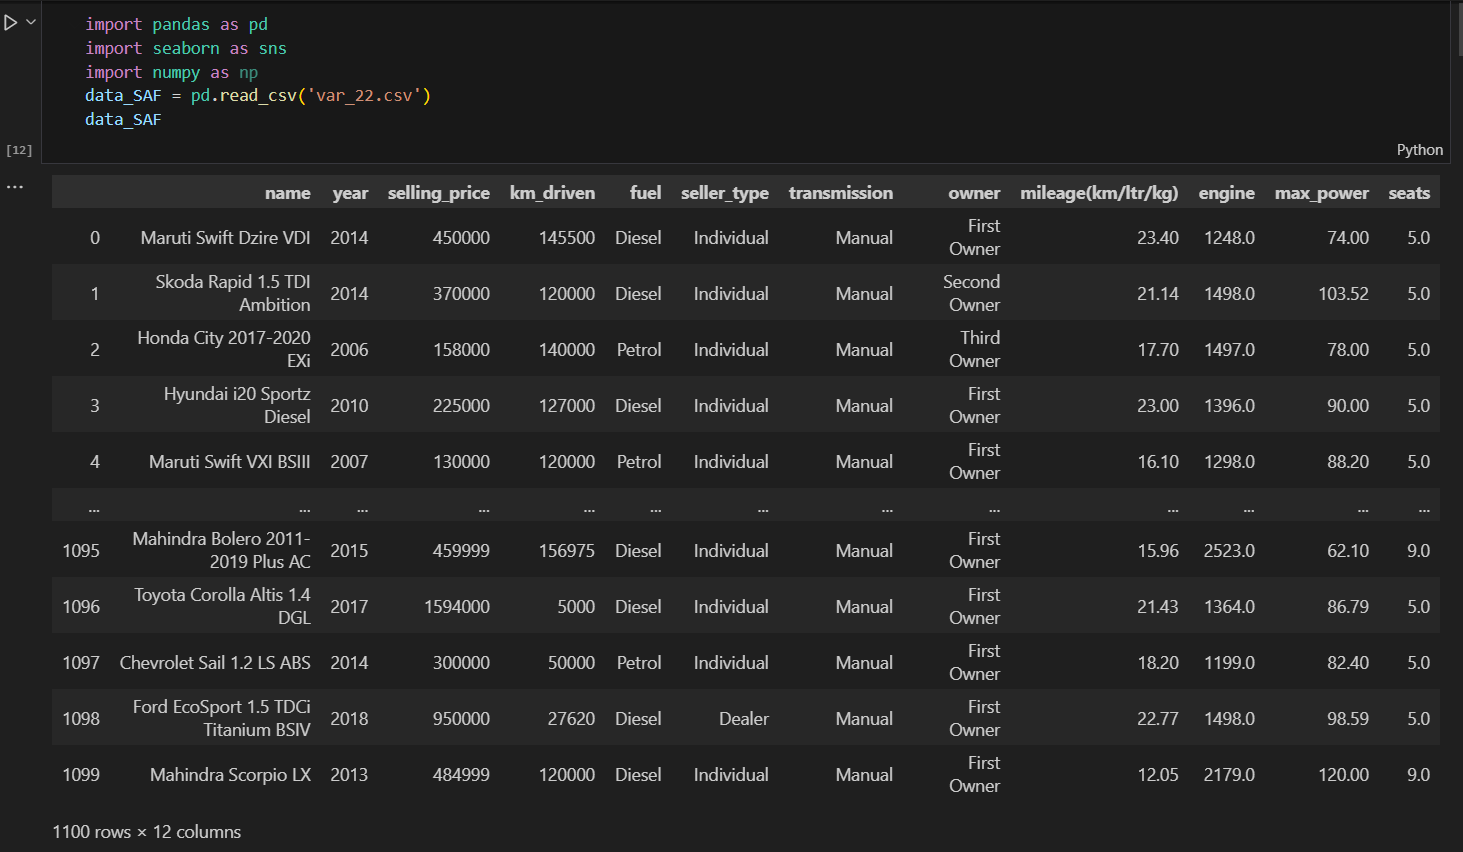Viewport: 1463px width, 852px height.
Task: Click the 'year' column header
Action: [x=350, y=193]
